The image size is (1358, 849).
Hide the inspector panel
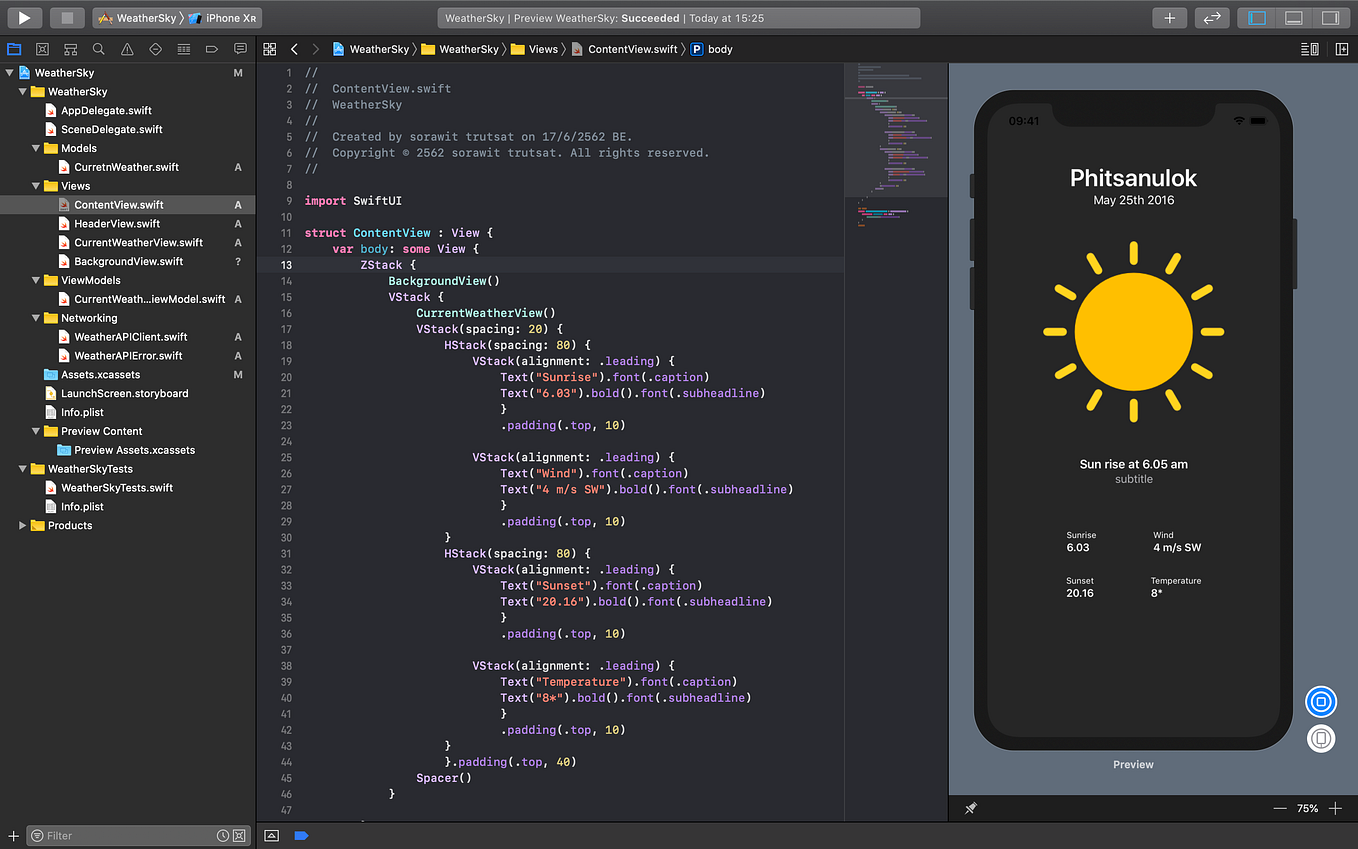1330,17
